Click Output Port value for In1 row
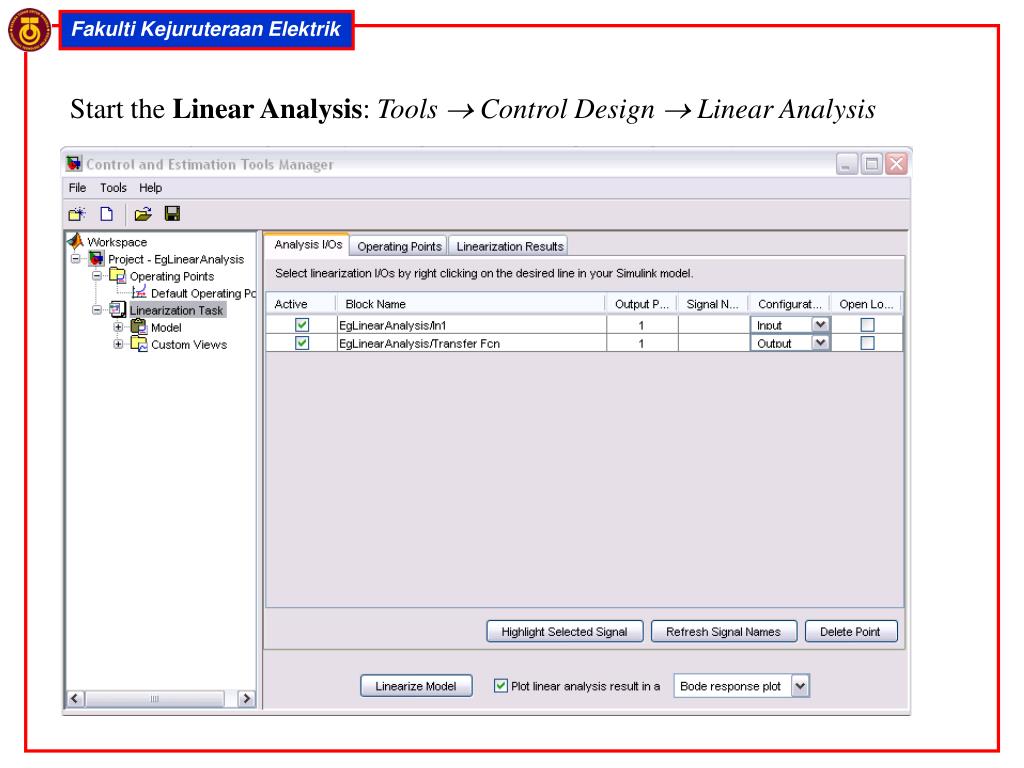The width and height of the screenshot is (1024, 768). tap(642, 325)
